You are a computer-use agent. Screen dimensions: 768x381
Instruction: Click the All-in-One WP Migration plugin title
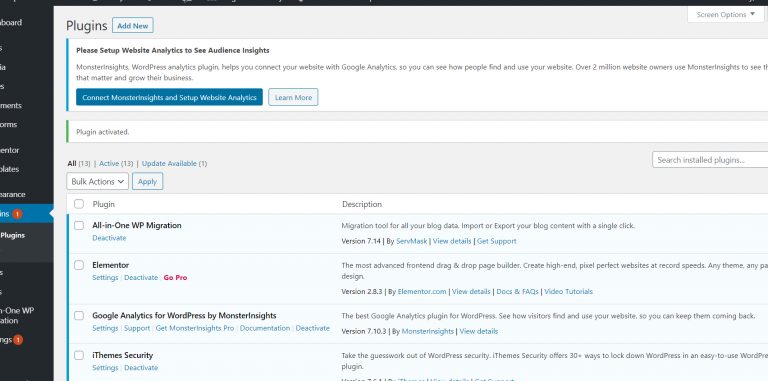(x=137, y=225)
